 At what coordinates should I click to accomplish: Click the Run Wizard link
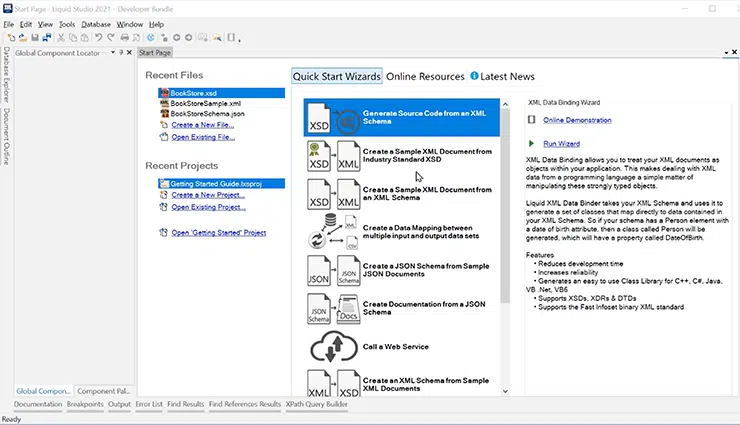(561, 144)
